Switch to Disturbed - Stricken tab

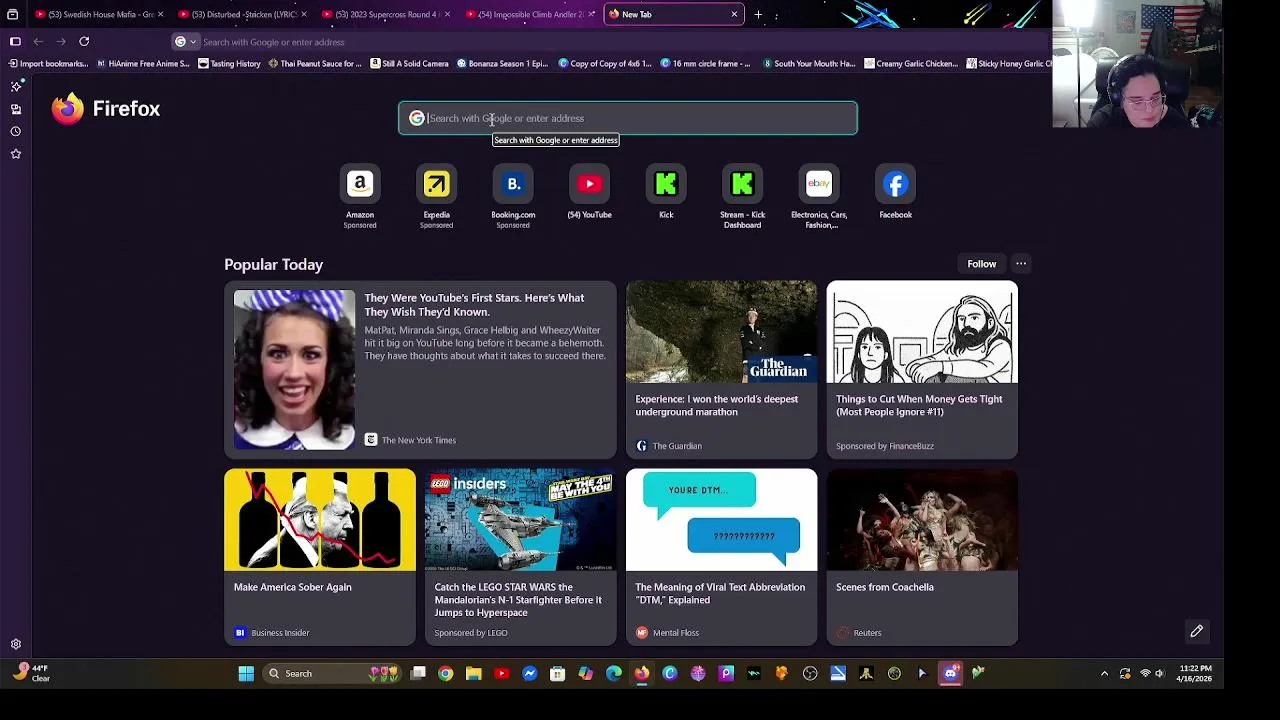point(244,15)
